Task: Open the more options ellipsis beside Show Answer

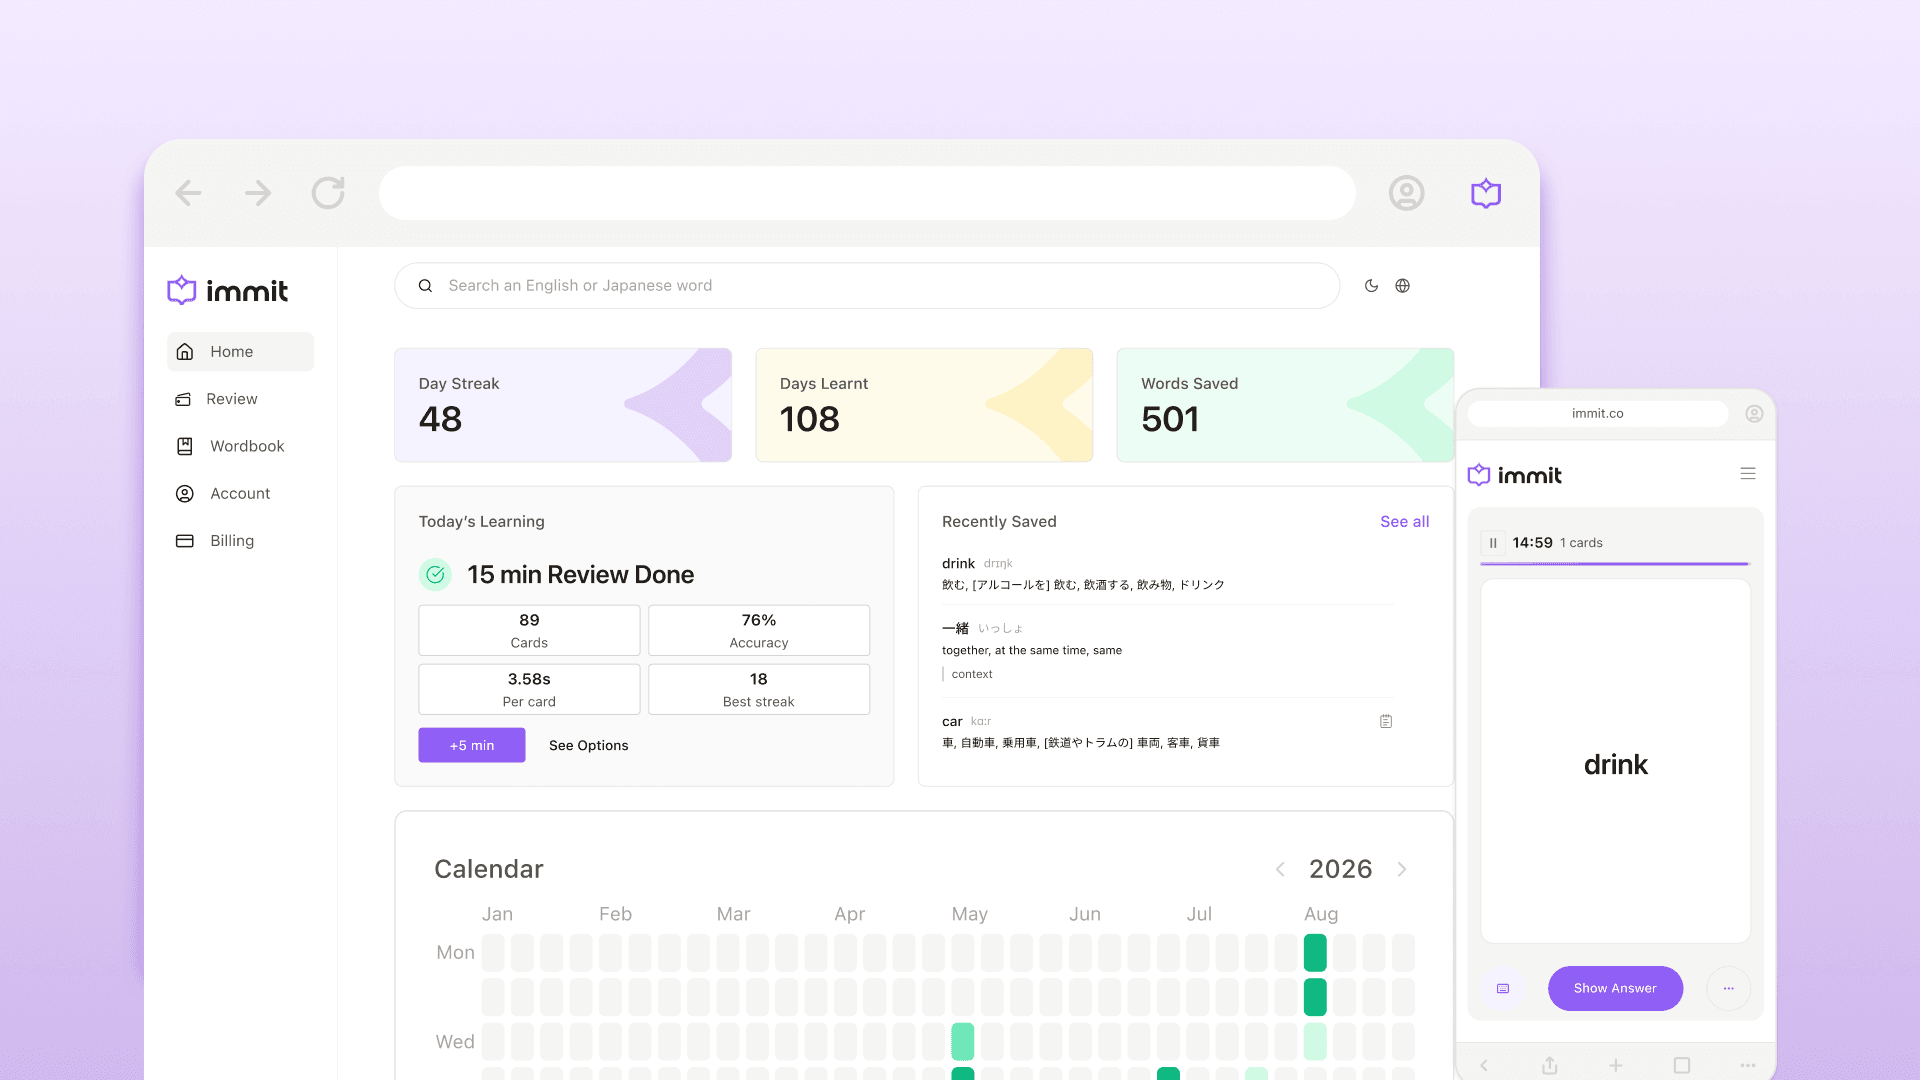Action: (1728, 988)
